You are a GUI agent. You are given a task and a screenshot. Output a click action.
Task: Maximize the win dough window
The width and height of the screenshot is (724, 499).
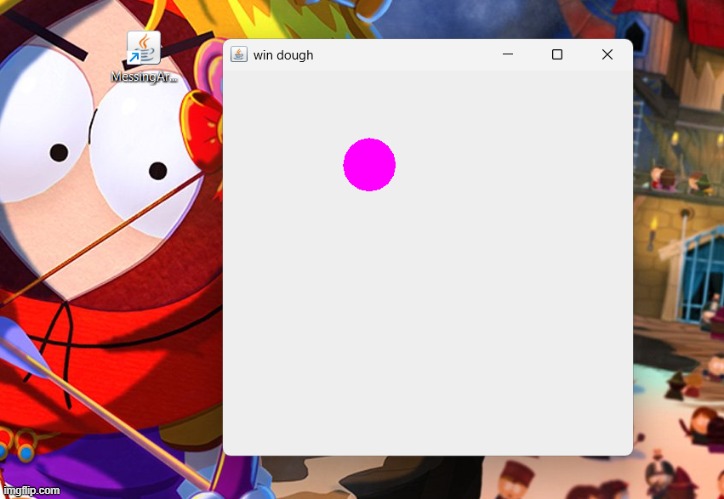click(557, 54)
